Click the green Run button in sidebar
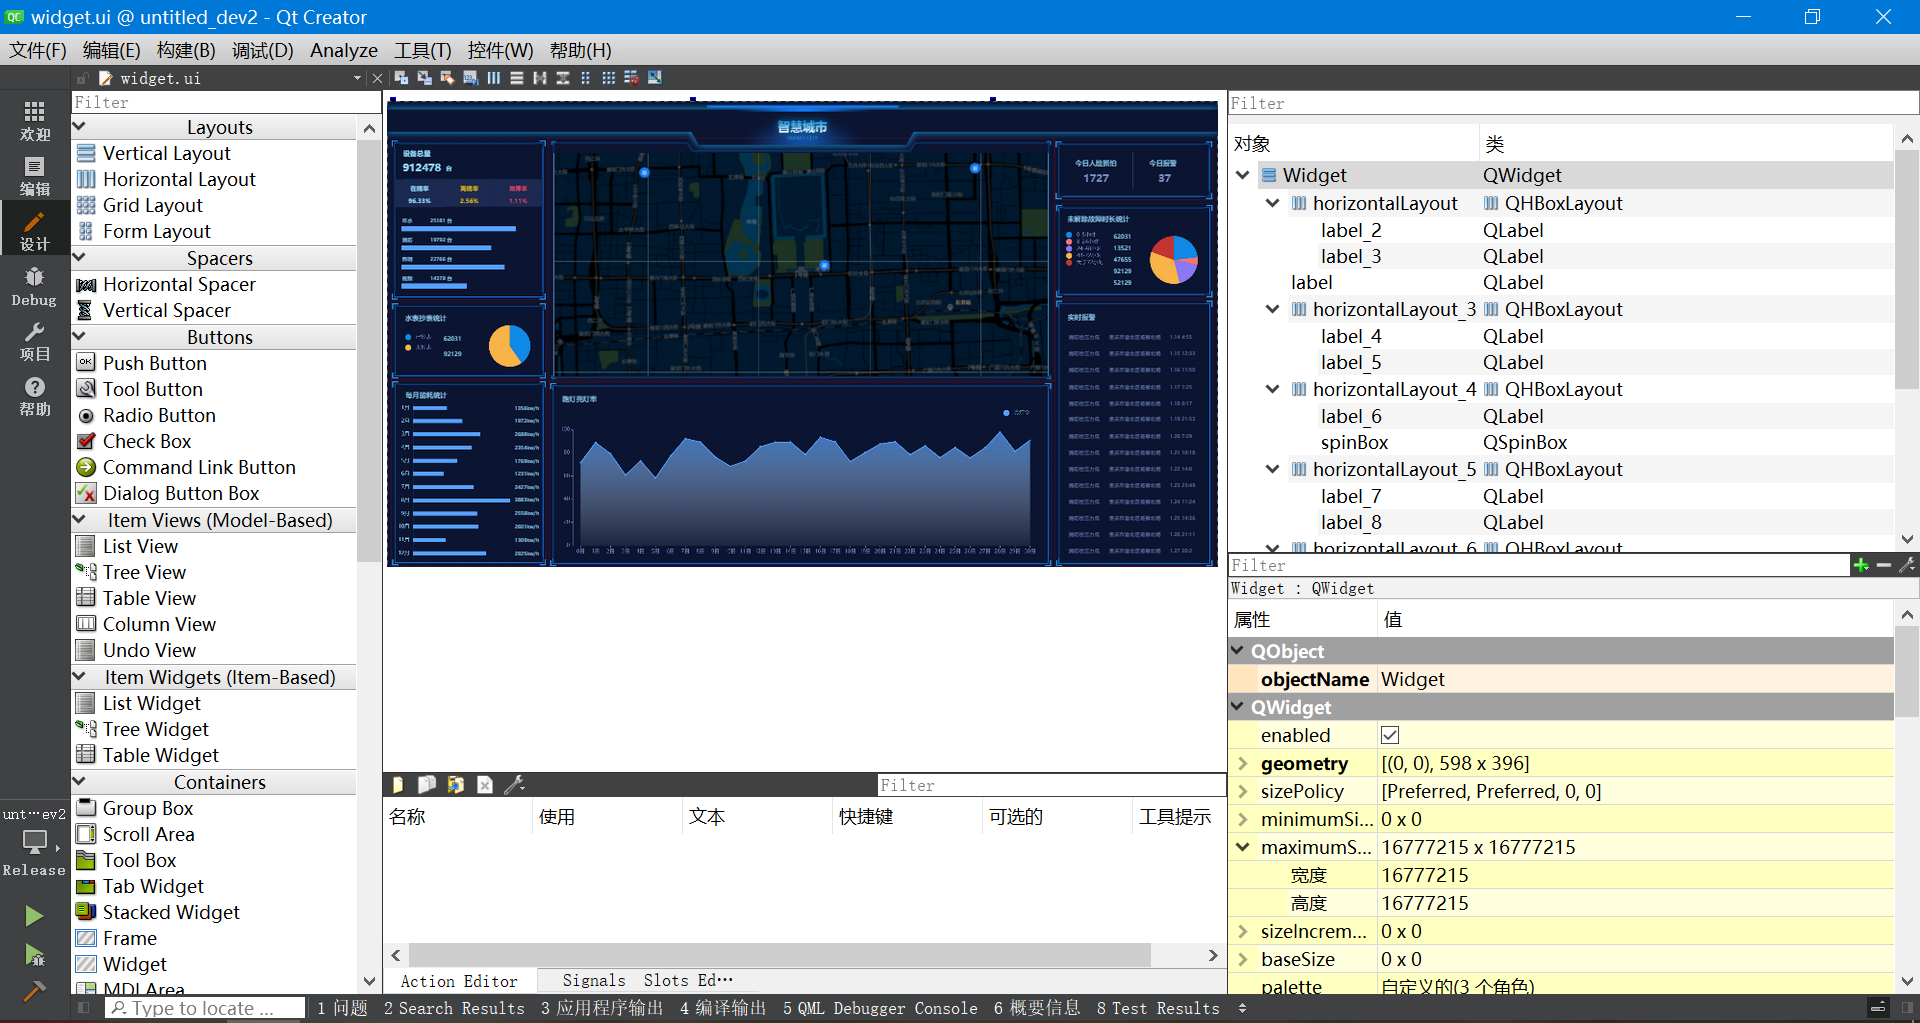This screenshot has height=1023, width=1920. pyautogui.click(x=34, y=915)
